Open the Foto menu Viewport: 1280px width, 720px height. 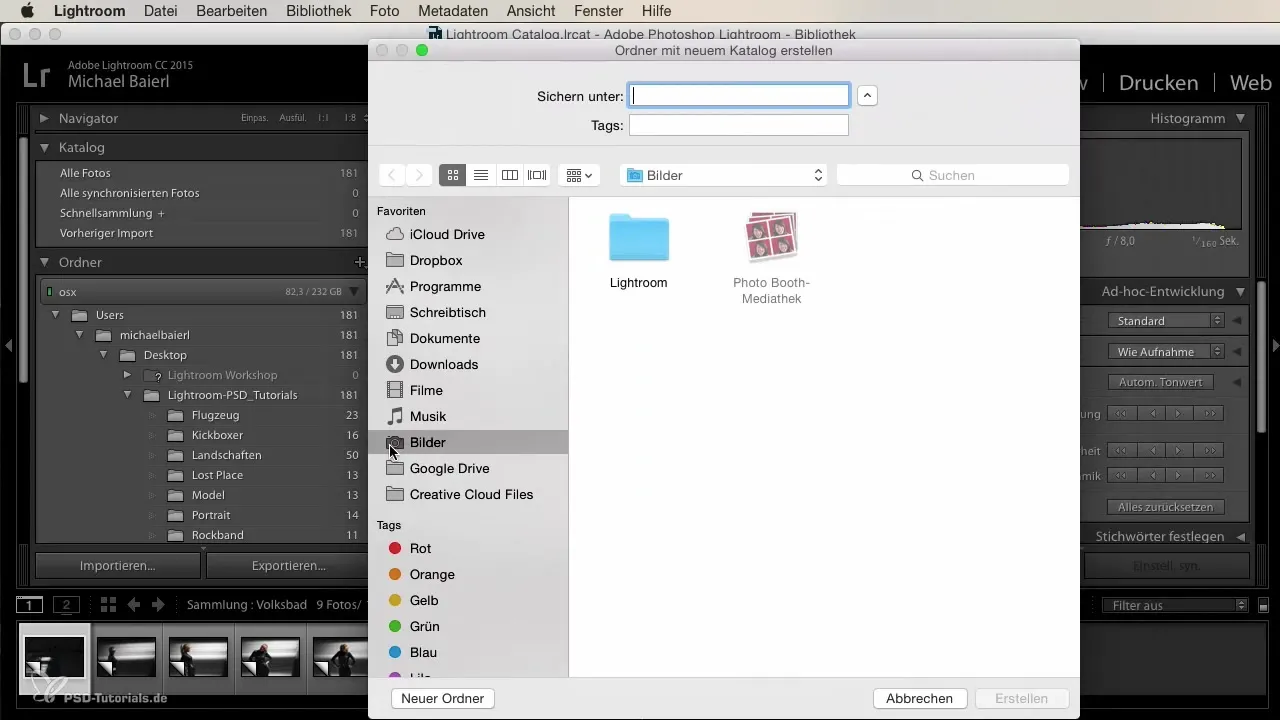click(x=384, y=11)
